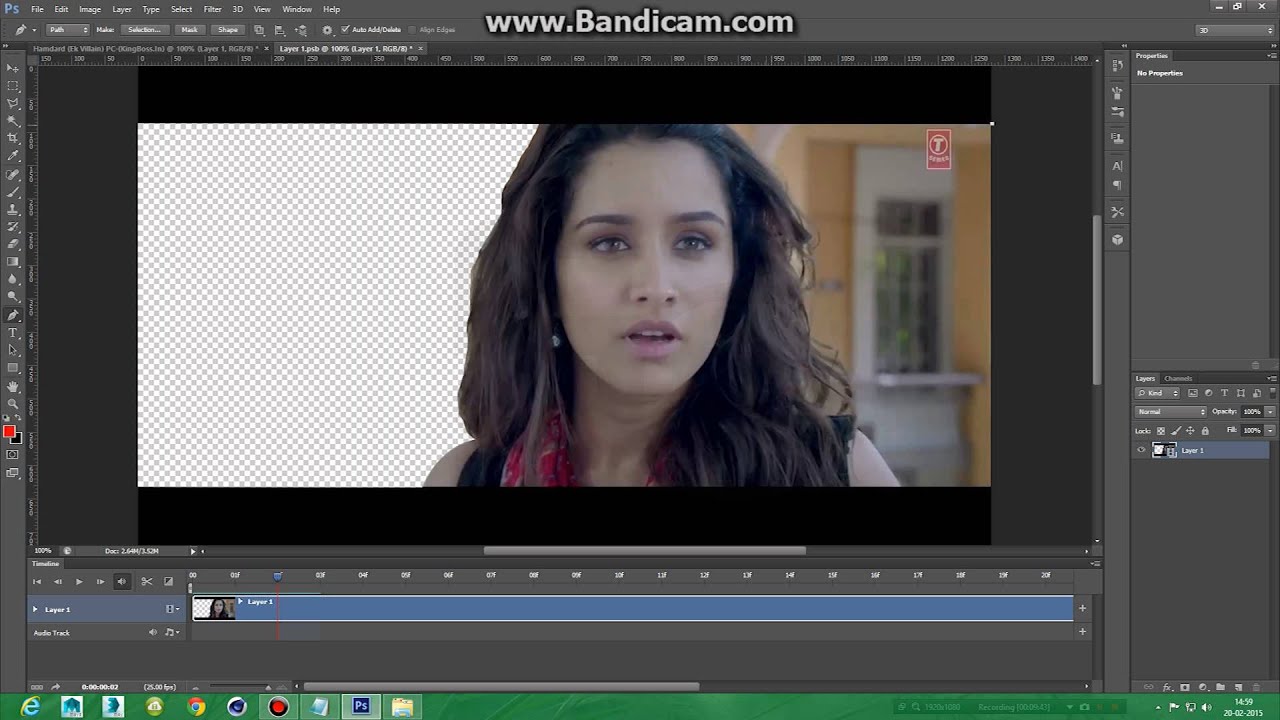Select the Lasso tool
This screenshot has height=720, width=1280.
click(x=13, y=103)
